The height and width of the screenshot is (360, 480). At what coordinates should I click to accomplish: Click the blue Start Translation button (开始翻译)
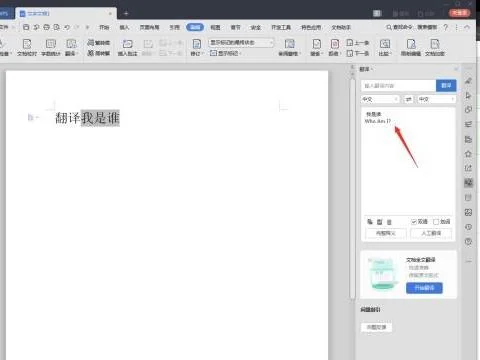pyautogui.click(x=424, y=288)
